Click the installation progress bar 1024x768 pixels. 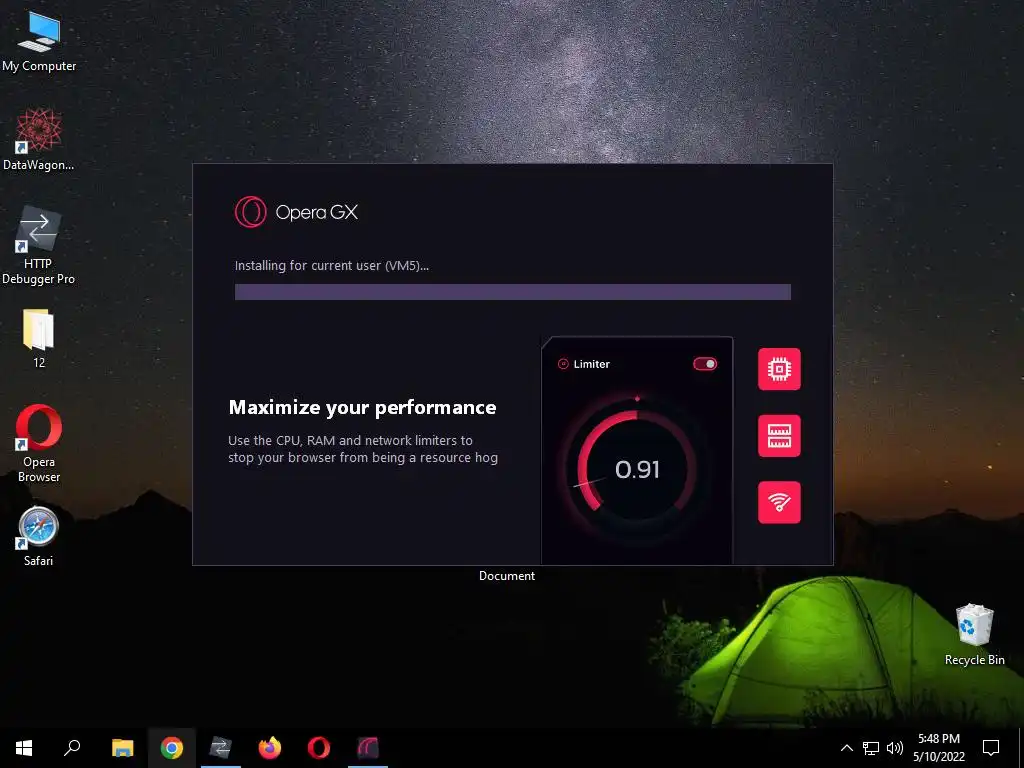tap(513, 291)
